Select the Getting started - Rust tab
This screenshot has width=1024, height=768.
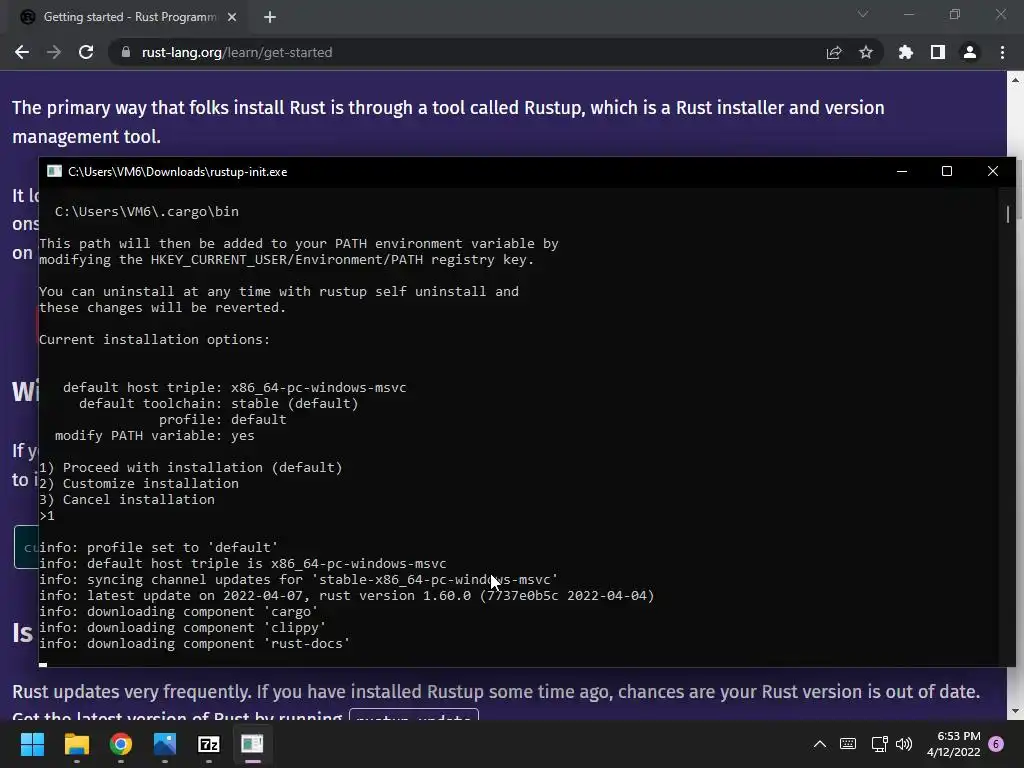[129, 17]
